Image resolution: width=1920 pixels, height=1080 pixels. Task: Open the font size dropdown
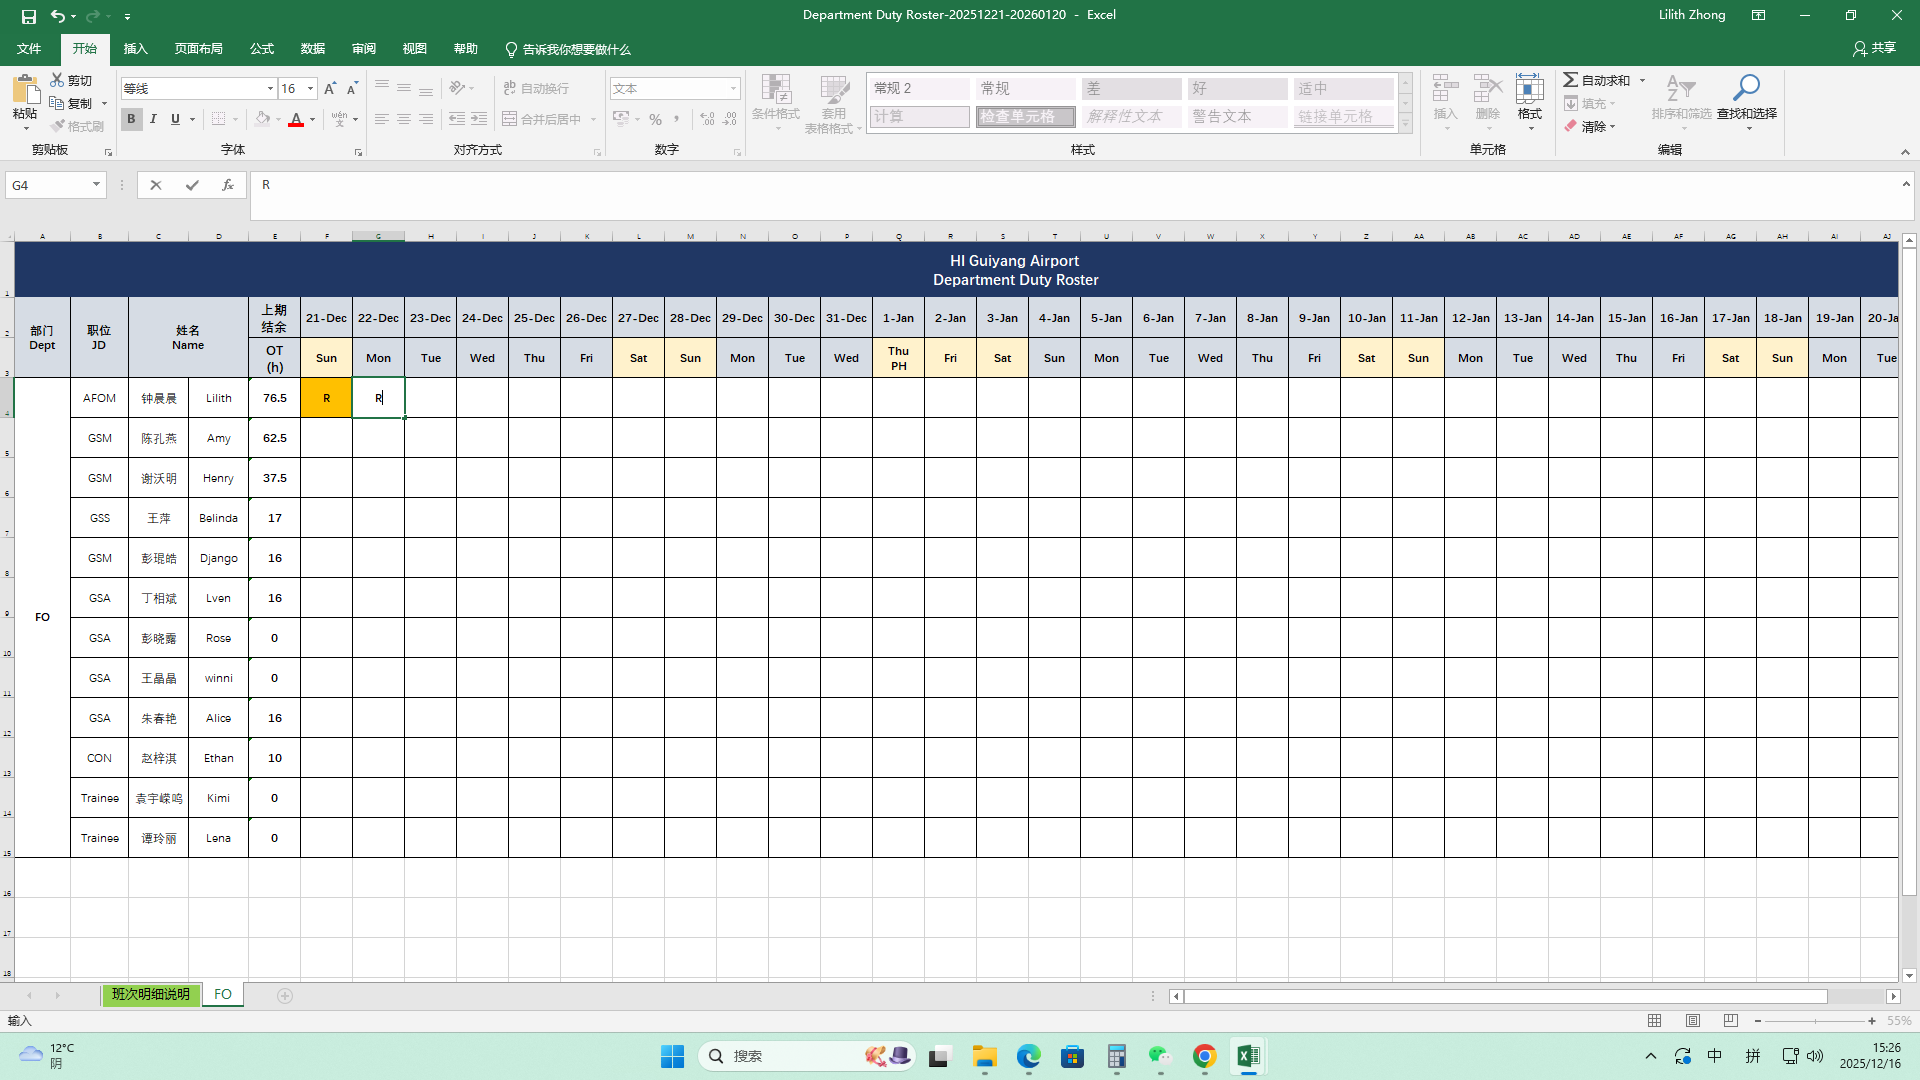point(310,89)
